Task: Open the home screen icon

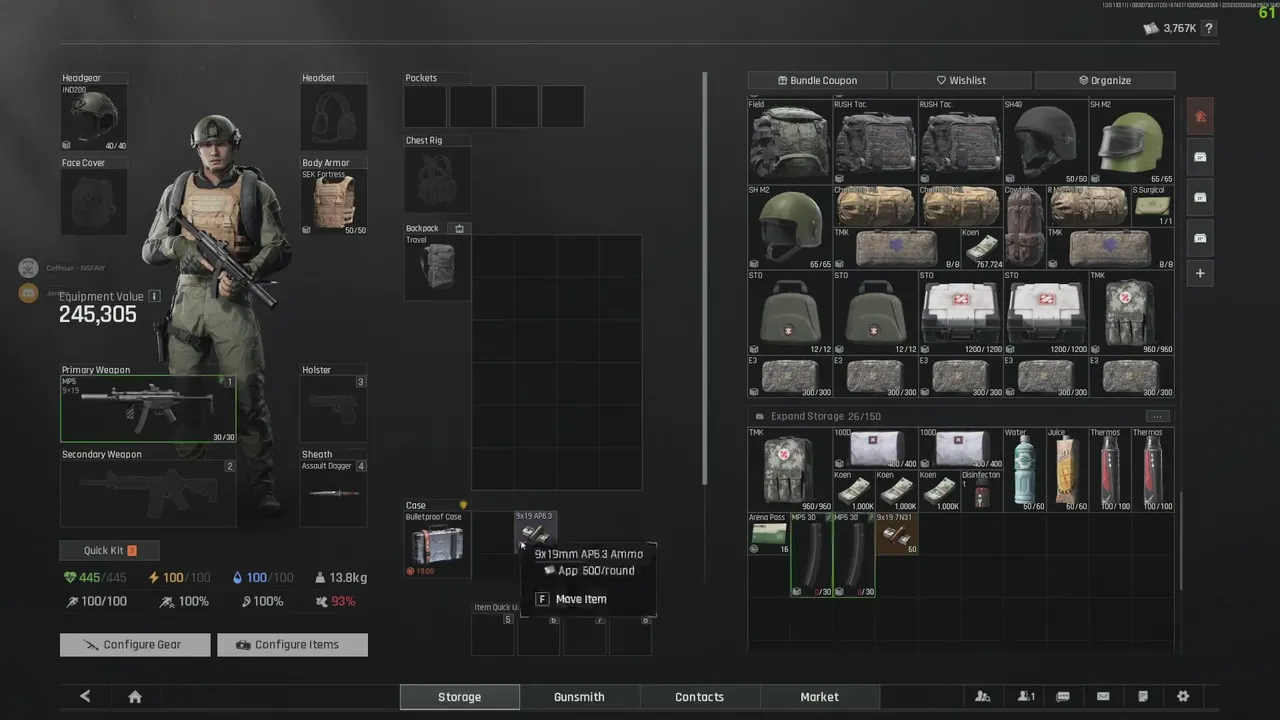Action: 135,697
